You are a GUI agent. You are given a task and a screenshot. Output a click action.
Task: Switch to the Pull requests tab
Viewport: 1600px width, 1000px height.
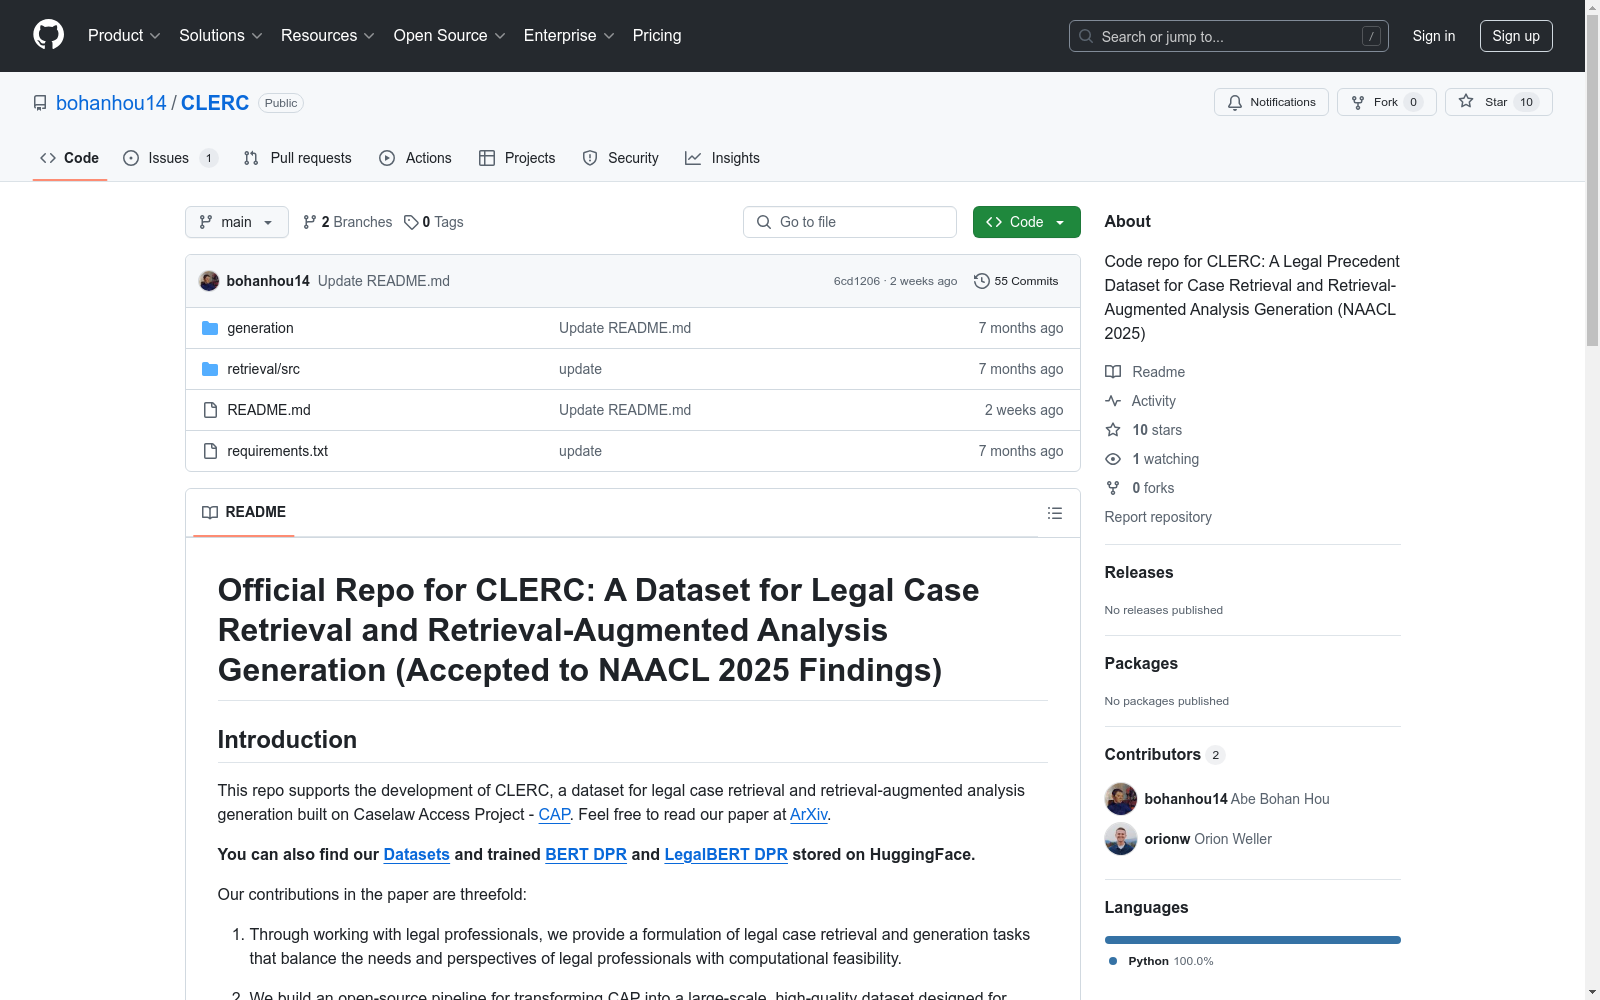[297, 158]
